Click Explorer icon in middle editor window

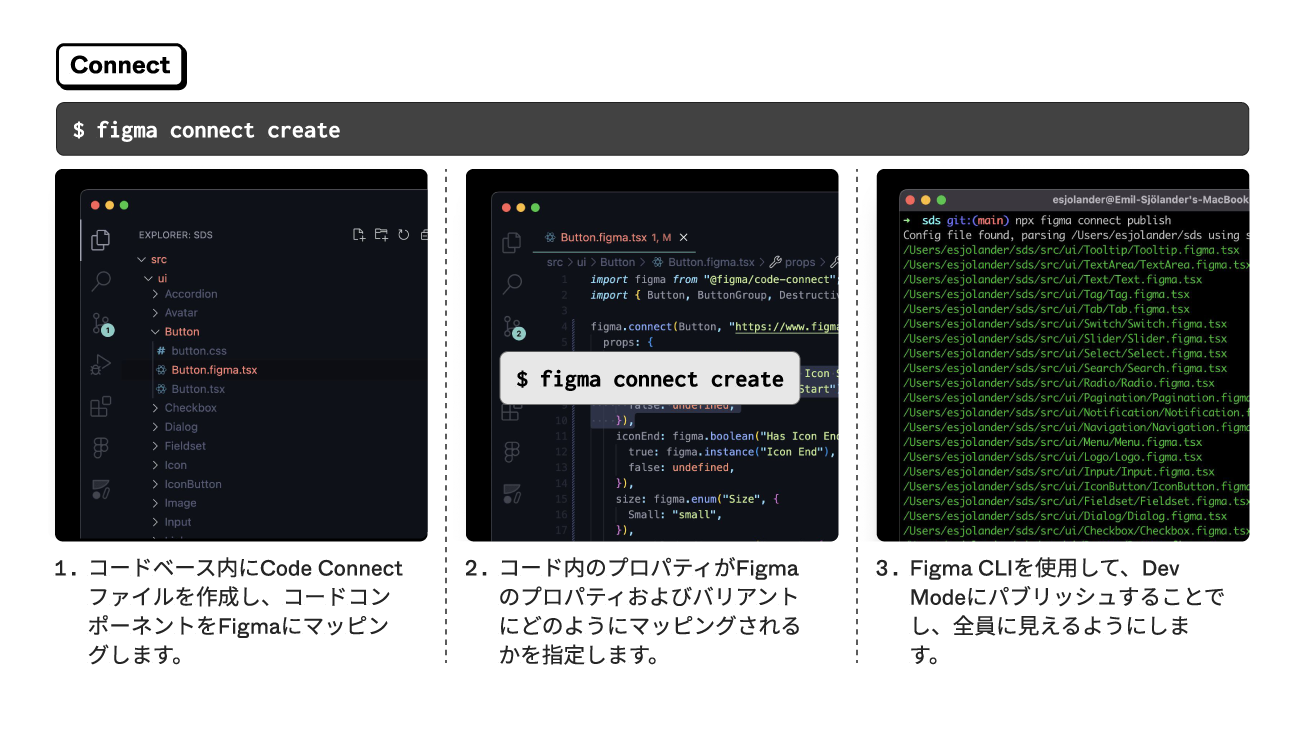point(512,242)
